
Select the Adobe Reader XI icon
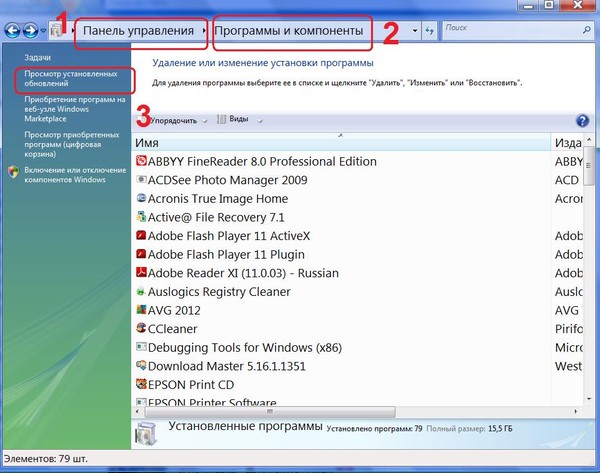coord(141,272)
